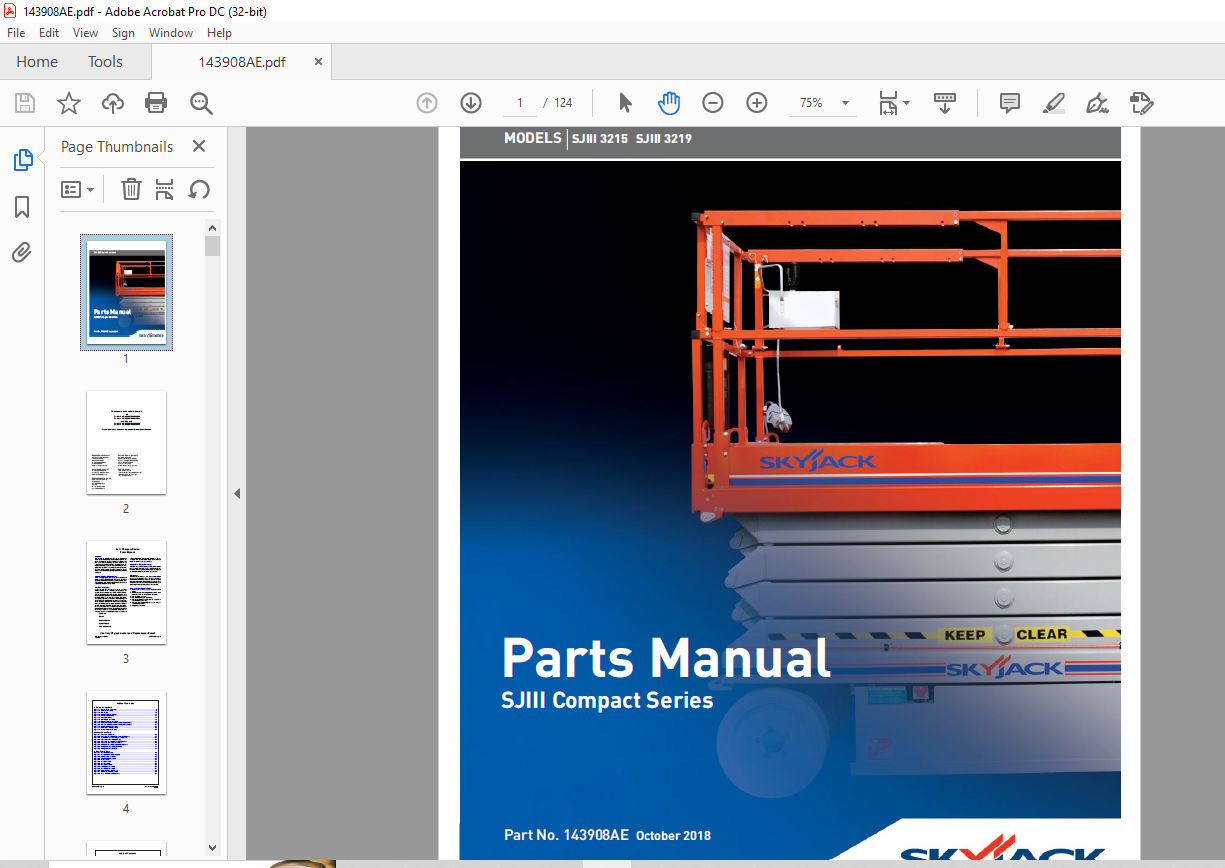Click the SJIII Compact Series subtitle

click(607, 701)
